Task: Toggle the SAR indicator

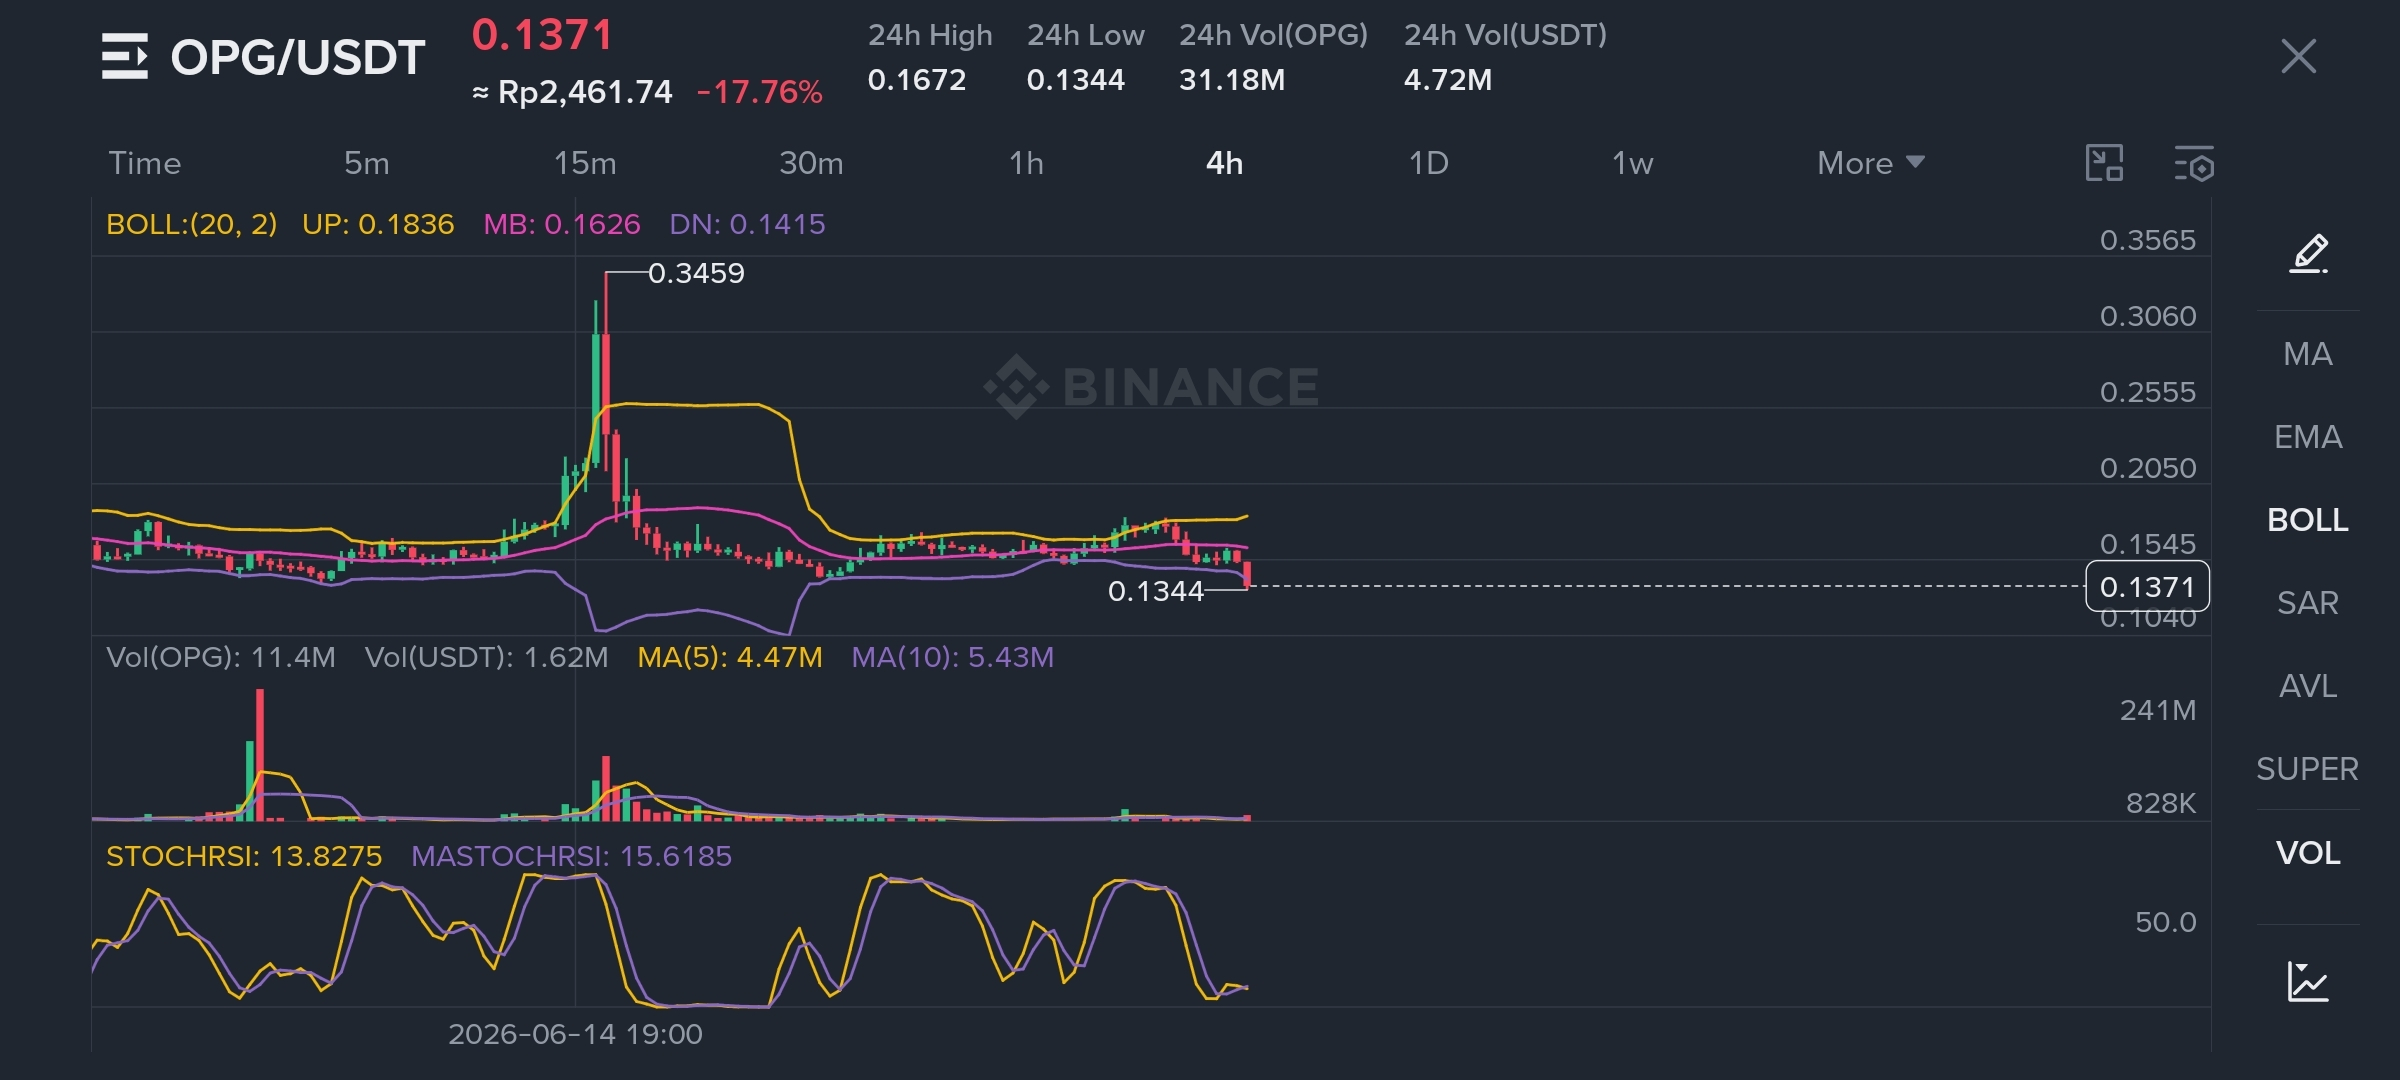Action: pos(2308,603)
